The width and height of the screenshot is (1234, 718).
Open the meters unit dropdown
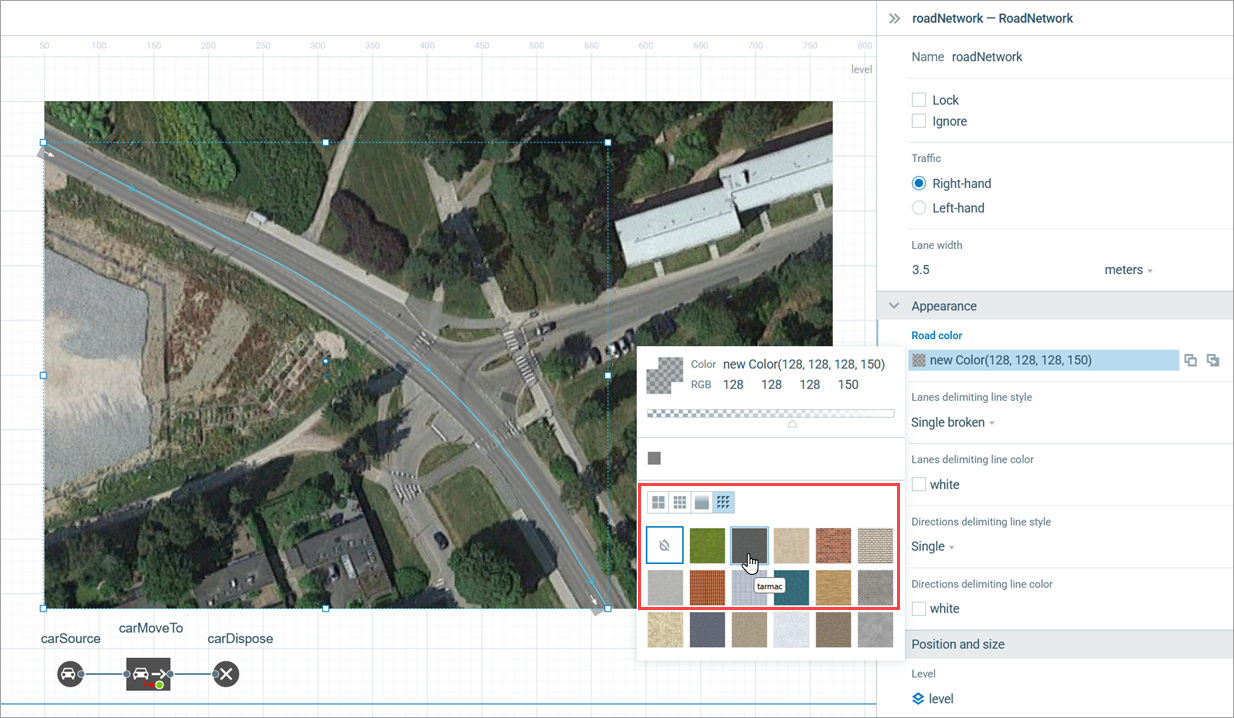point(1128,270)
